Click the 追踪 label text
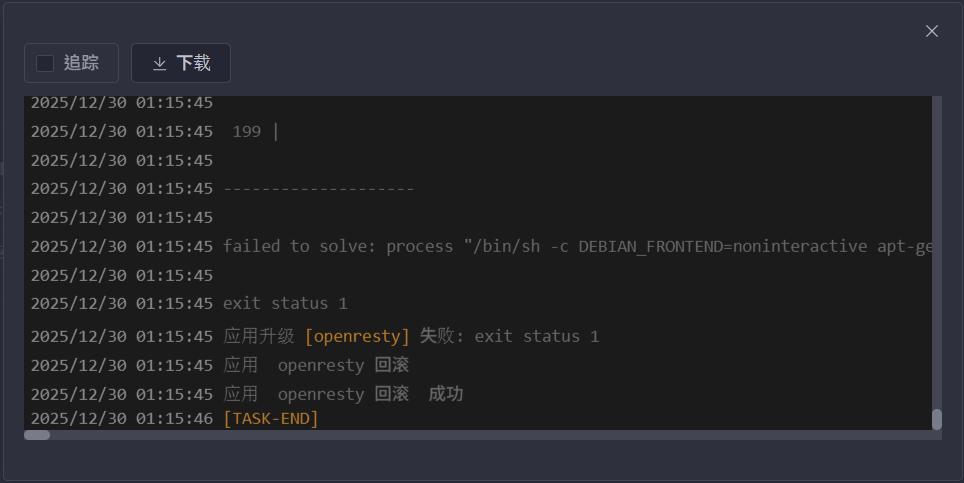 coord(81,63)
